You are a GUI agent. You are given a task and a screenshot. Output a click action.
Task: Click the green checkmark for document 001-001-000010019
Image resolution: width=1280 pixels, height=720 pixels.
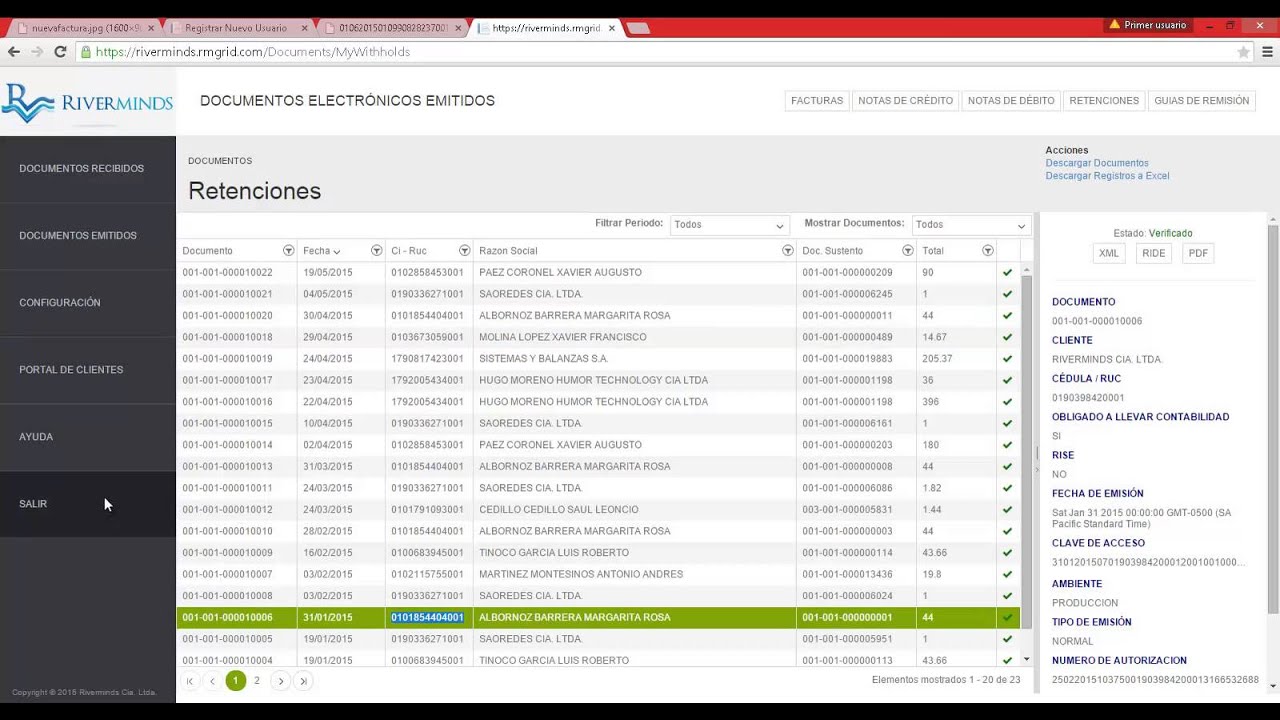[1007, 359]
